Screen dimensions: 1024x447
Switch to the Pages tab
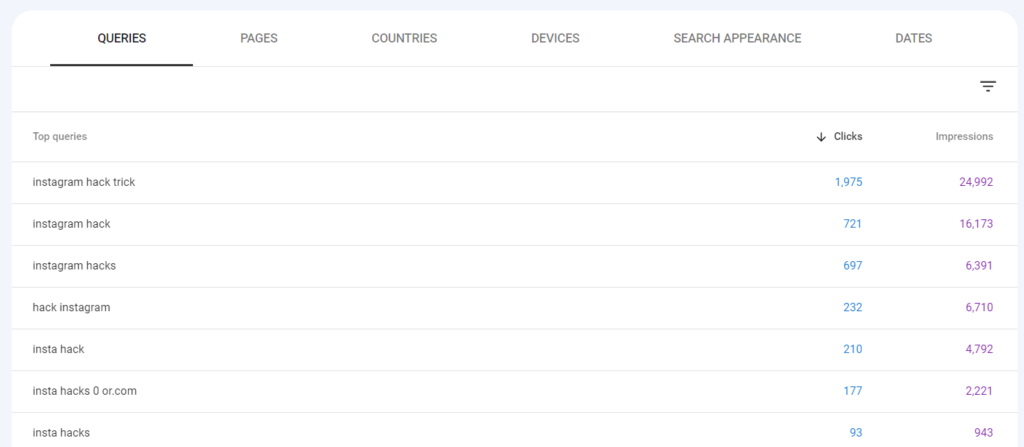pyautogui.click(x=259, y=39)
